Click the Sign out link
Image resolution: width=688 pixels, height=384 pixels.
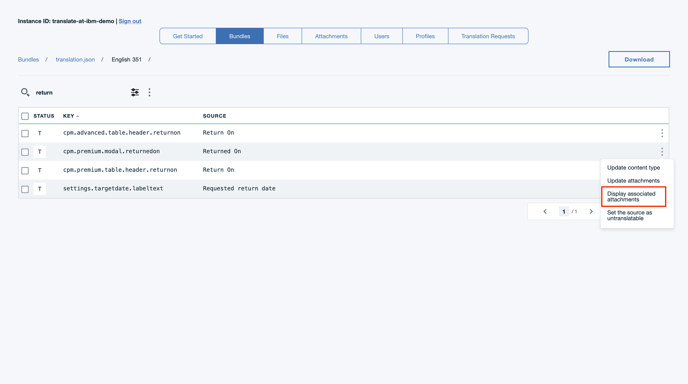(x=130, y=21)
